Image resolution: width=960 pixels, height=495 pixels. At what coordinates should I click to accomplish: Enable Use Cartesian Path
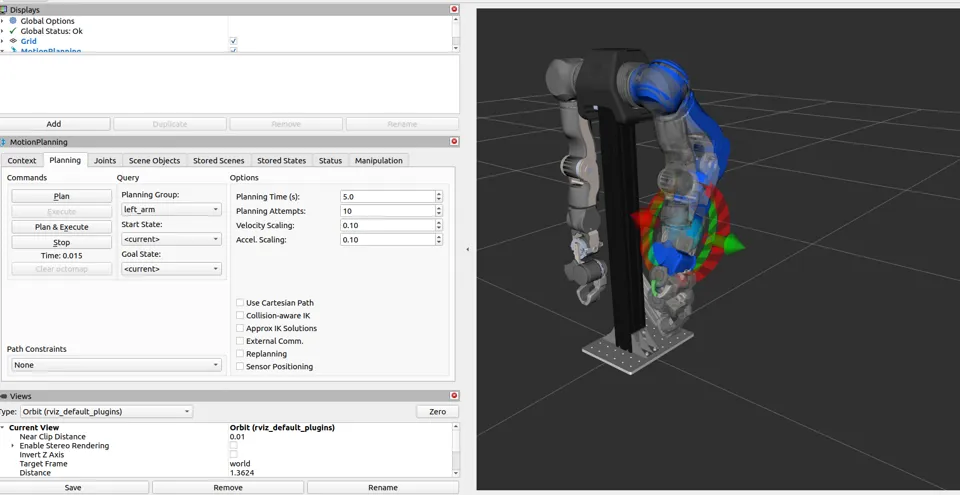click(x=240, y=303)
